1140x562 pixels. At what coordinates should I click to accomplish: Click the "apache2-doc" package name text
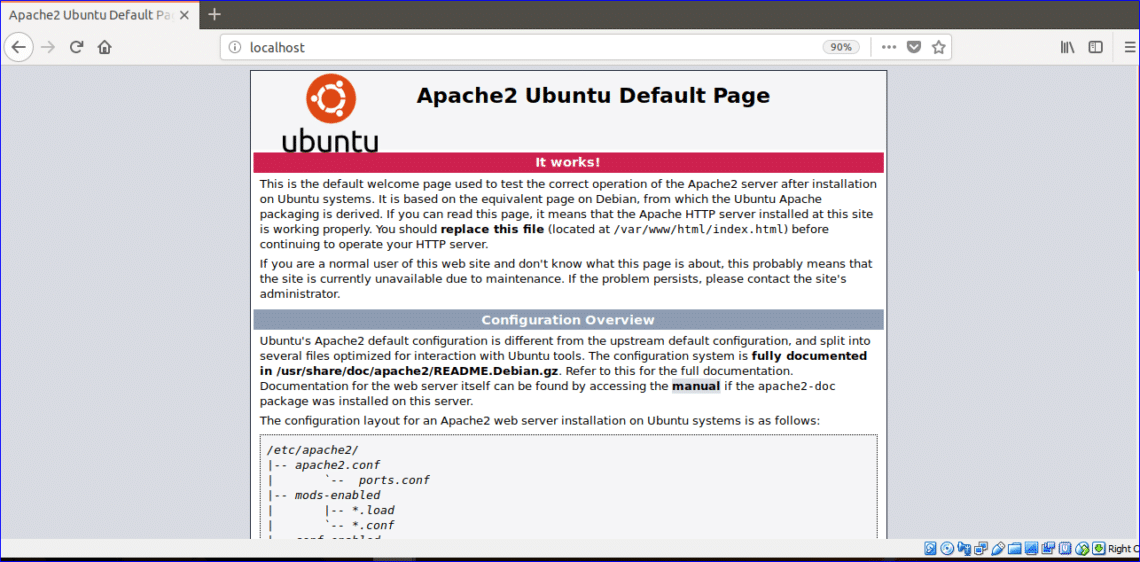(795, 386)
